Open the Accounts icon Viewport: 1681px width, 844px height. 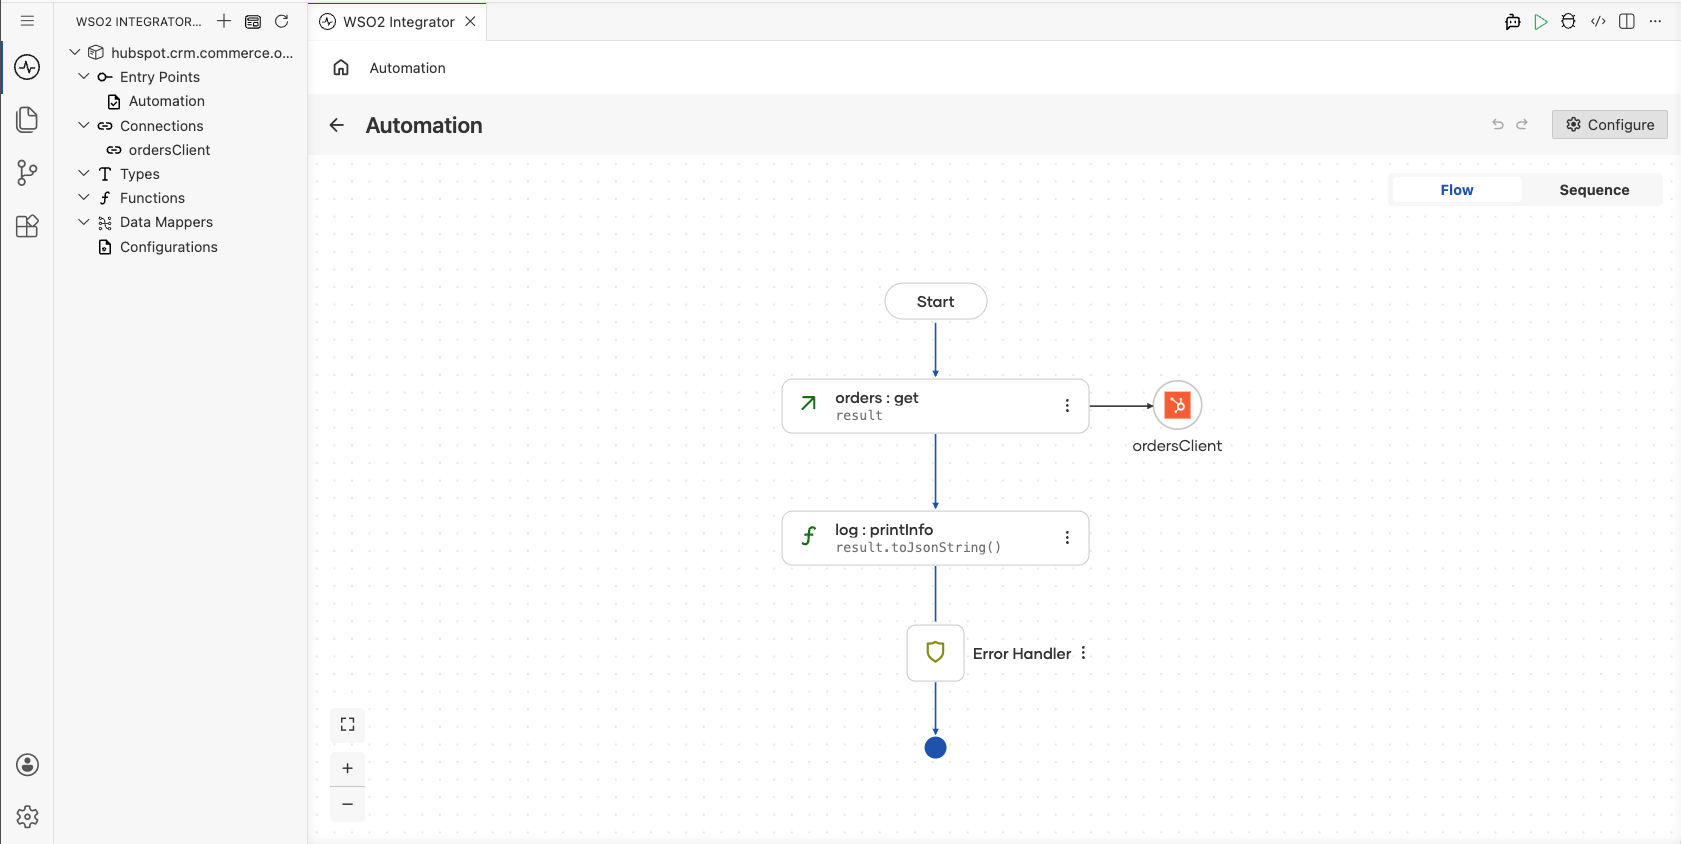coord(27,765)
